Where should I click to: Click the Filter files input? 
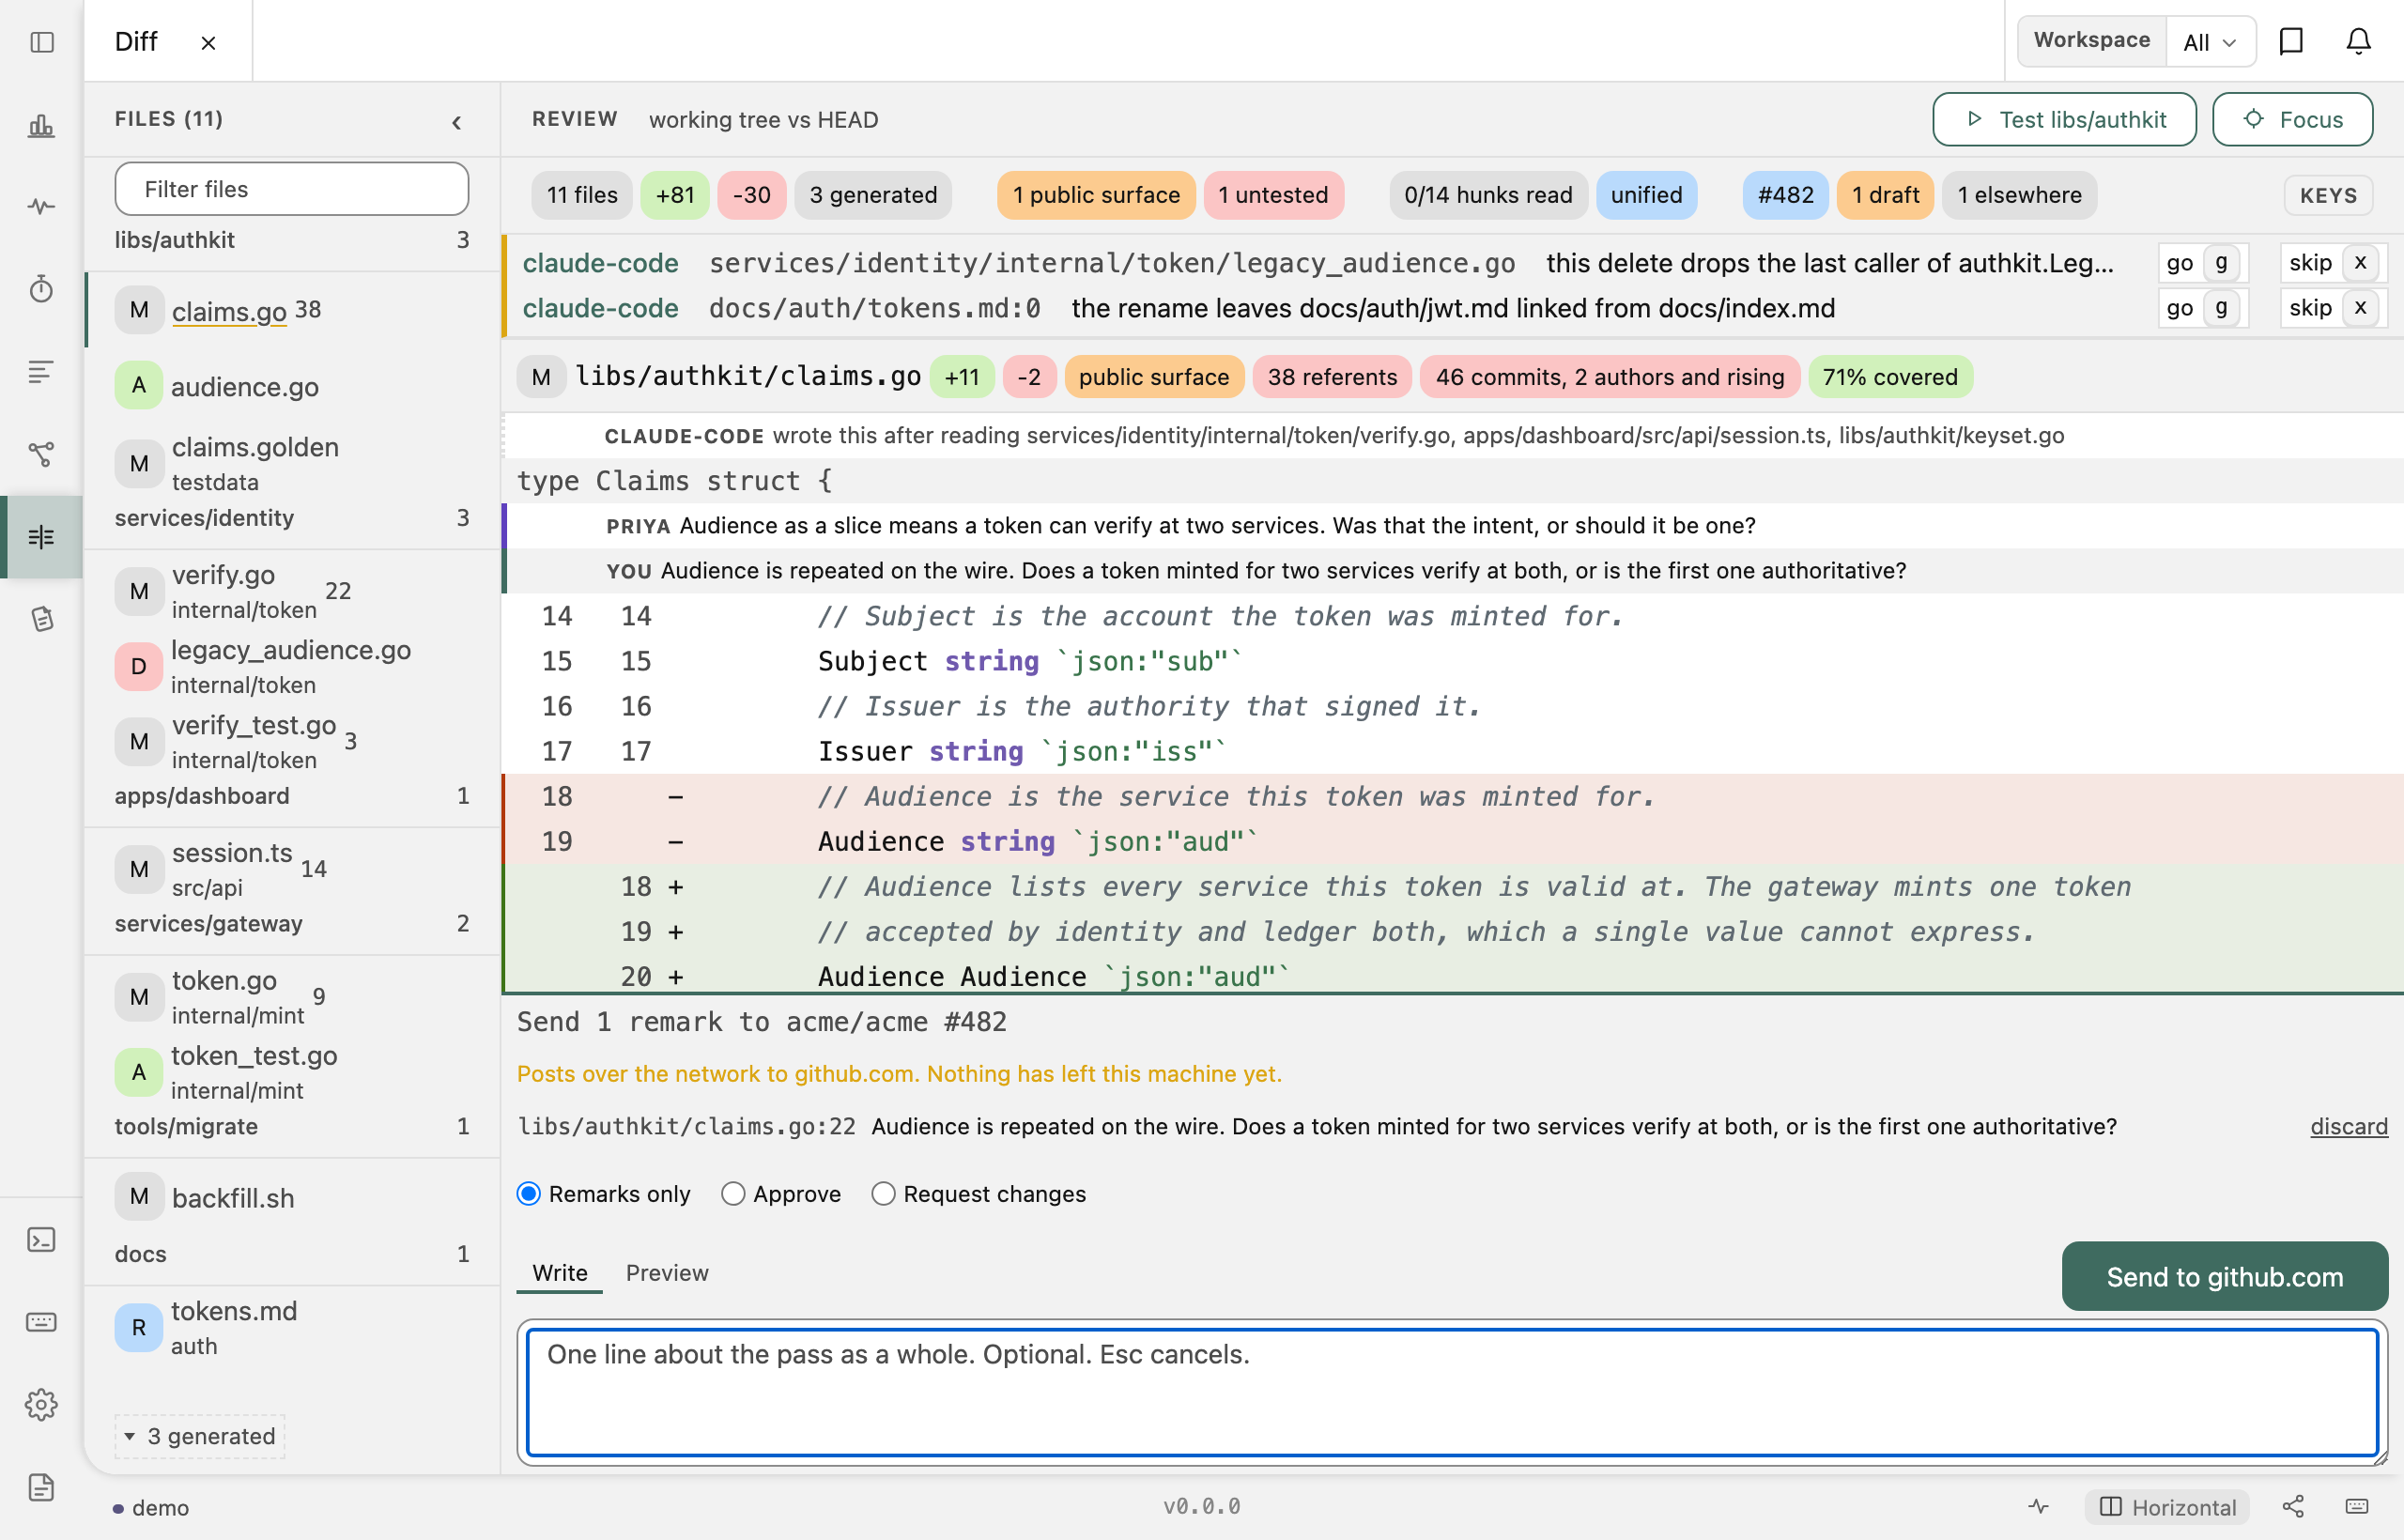click(x=292, y=189)
